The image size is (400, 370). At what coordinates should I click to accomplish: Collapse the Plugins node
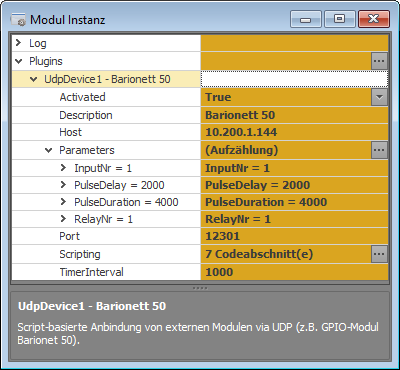19,61
